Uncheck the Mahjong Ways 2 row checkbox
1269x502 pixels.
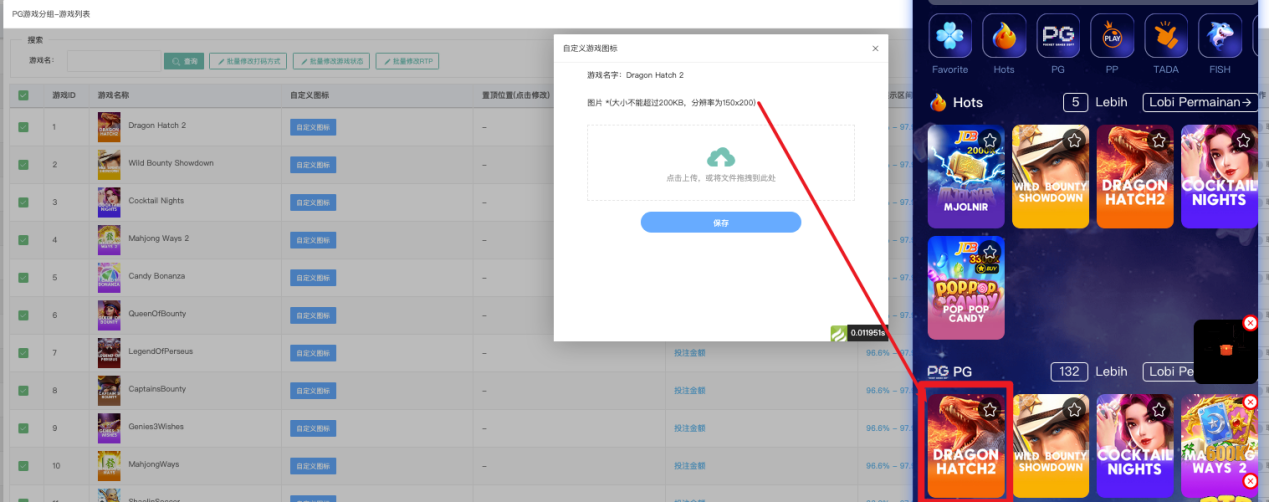23,240
